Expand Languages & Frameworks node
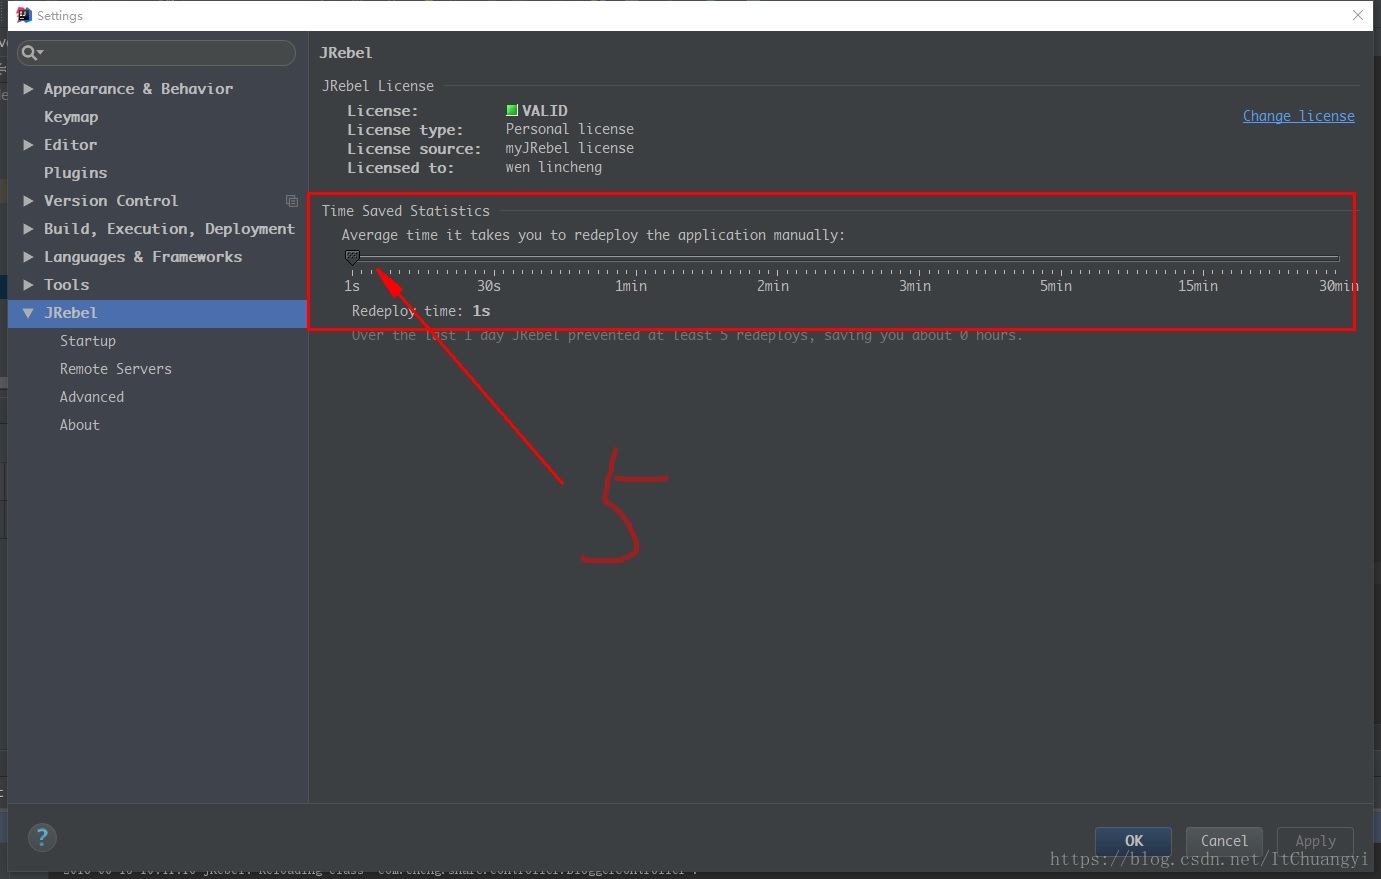Image resolution: width=1381 pixels, height=879 pixels. 28,257
